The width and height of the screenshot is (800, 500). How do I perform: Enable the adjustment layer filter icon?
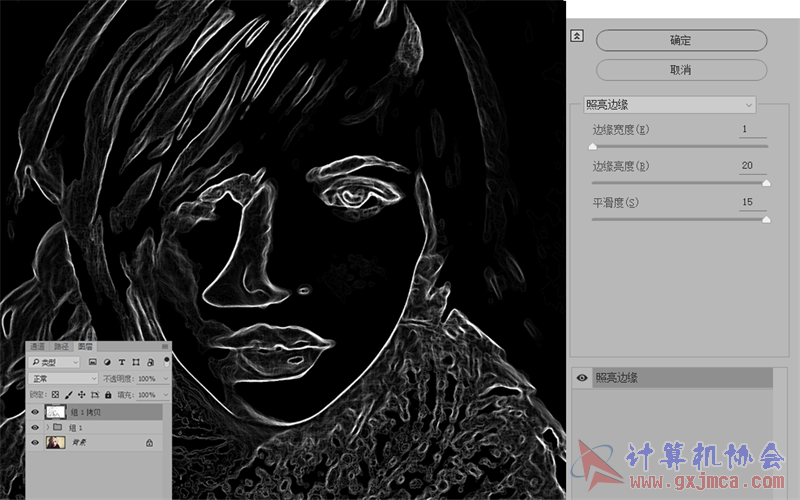[x=107, y=362]
